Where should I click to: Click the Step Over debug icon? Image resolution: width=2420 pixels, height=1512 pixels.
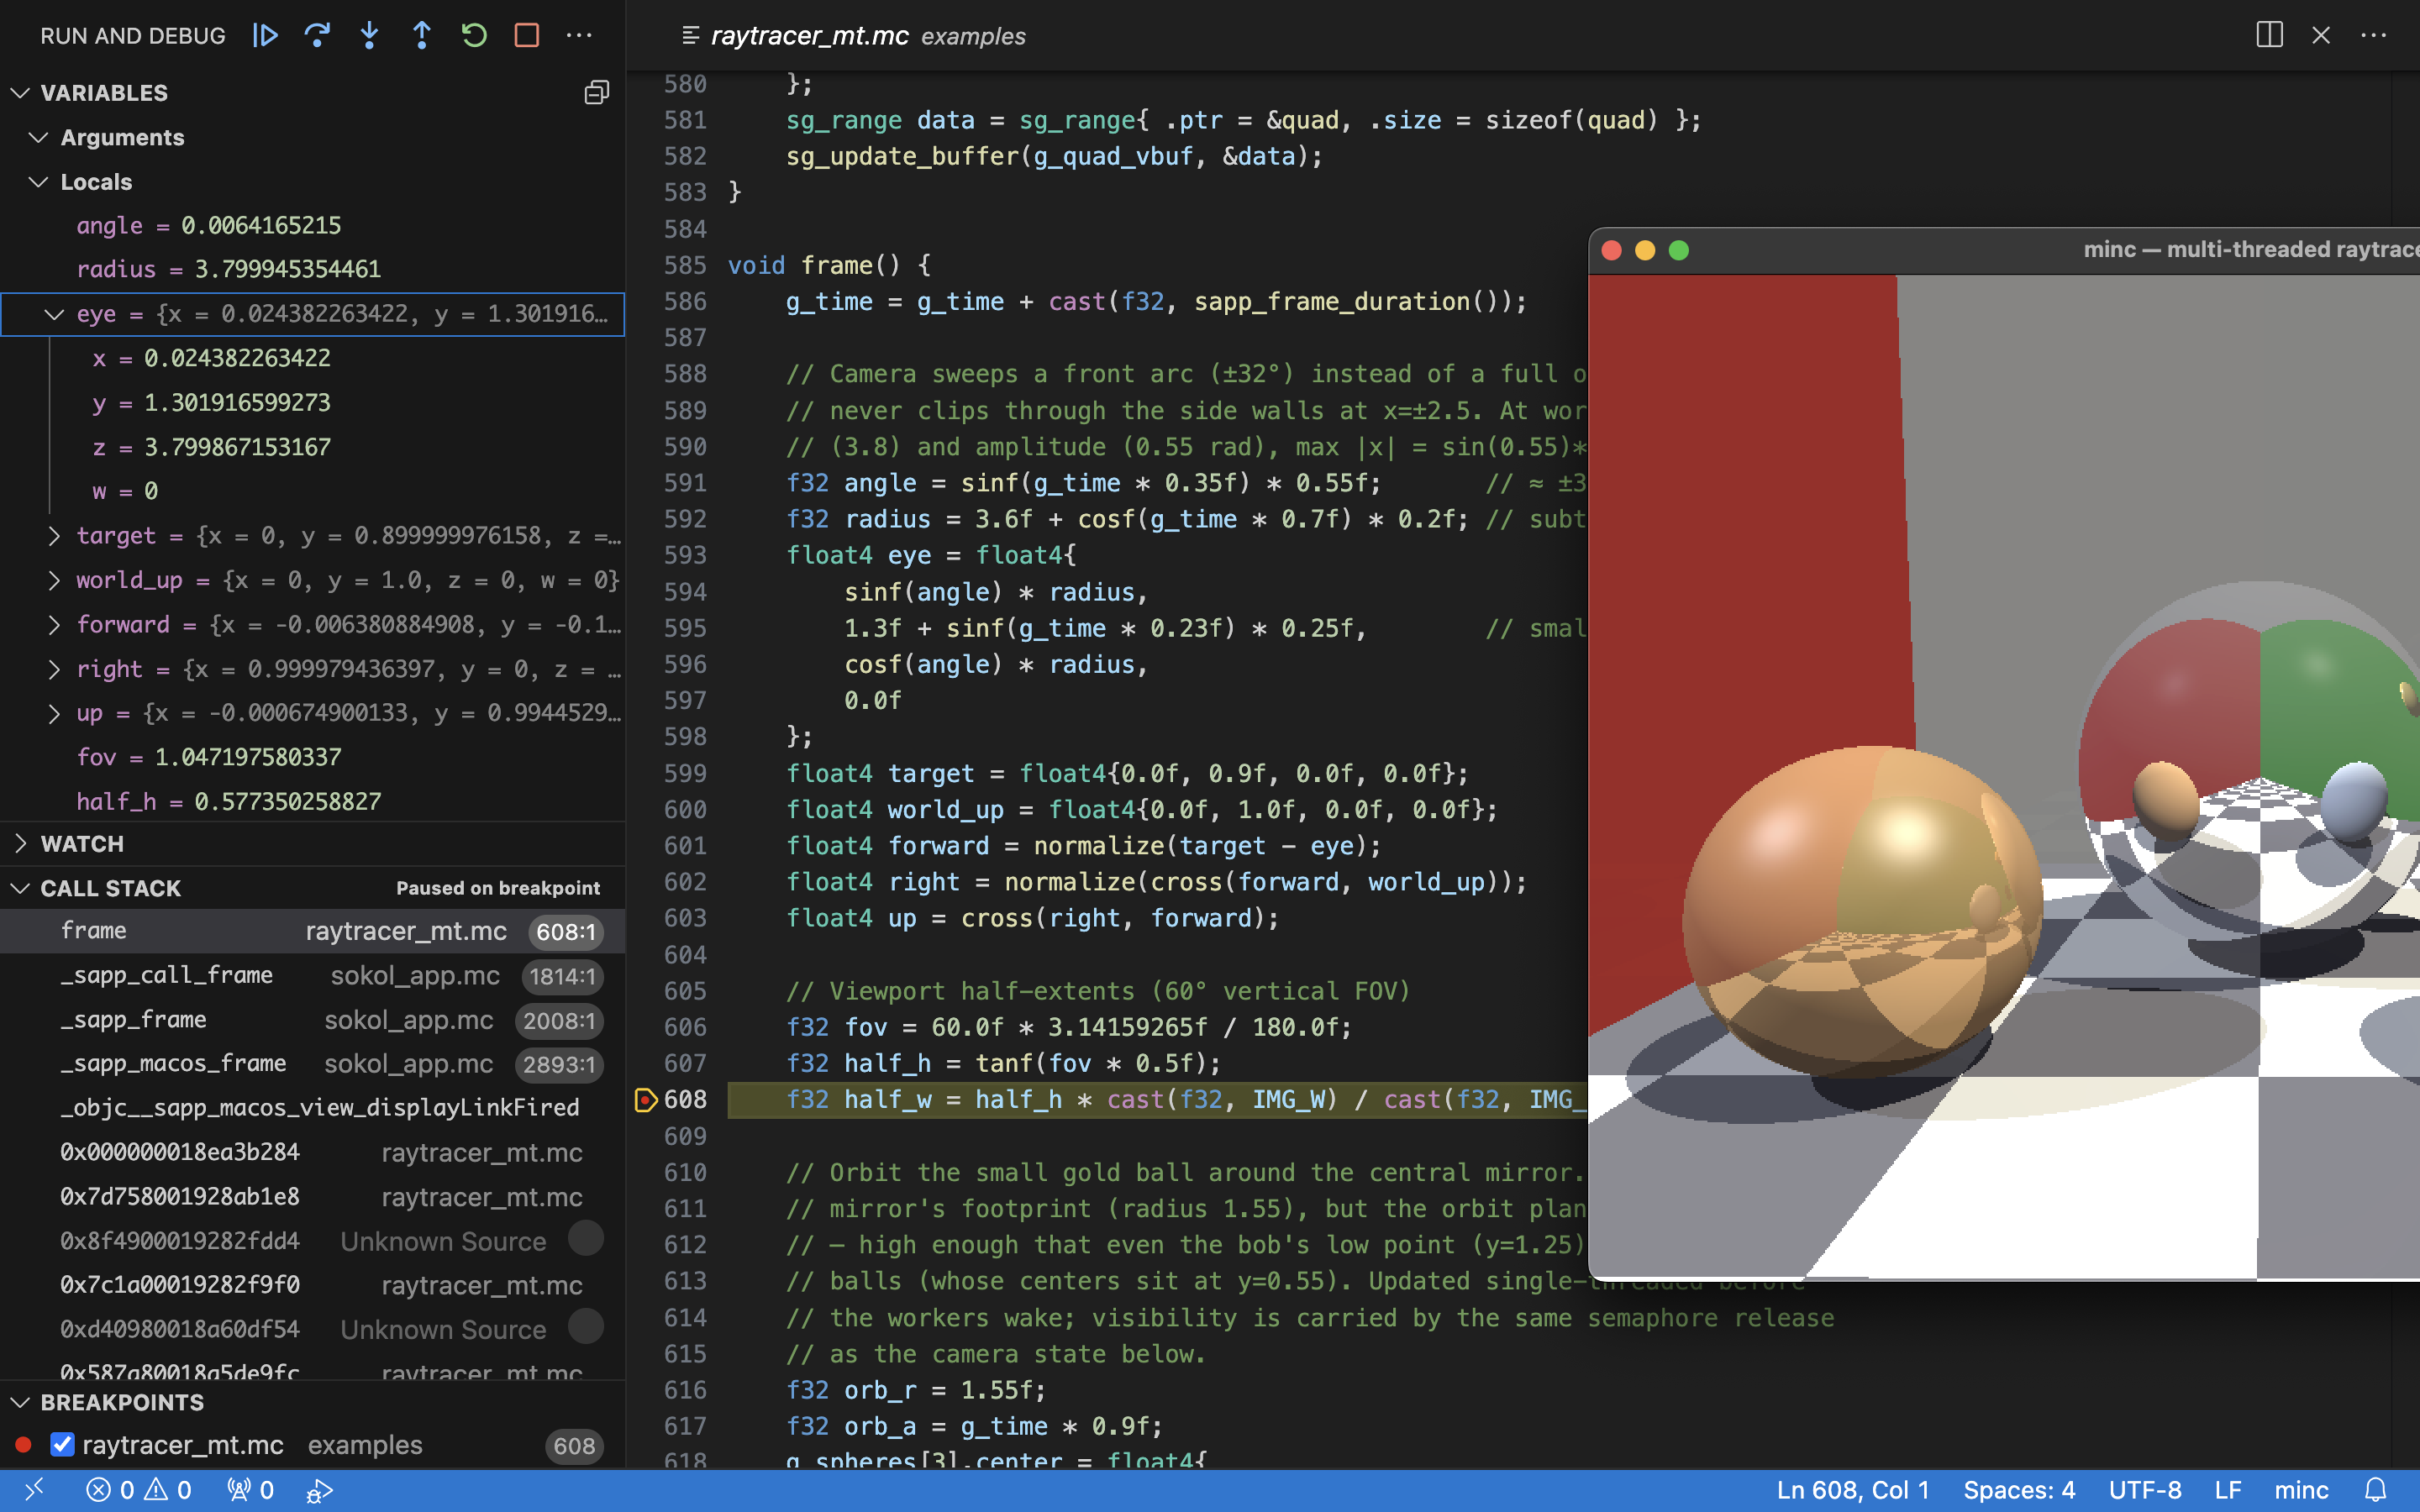coord(317,36)
